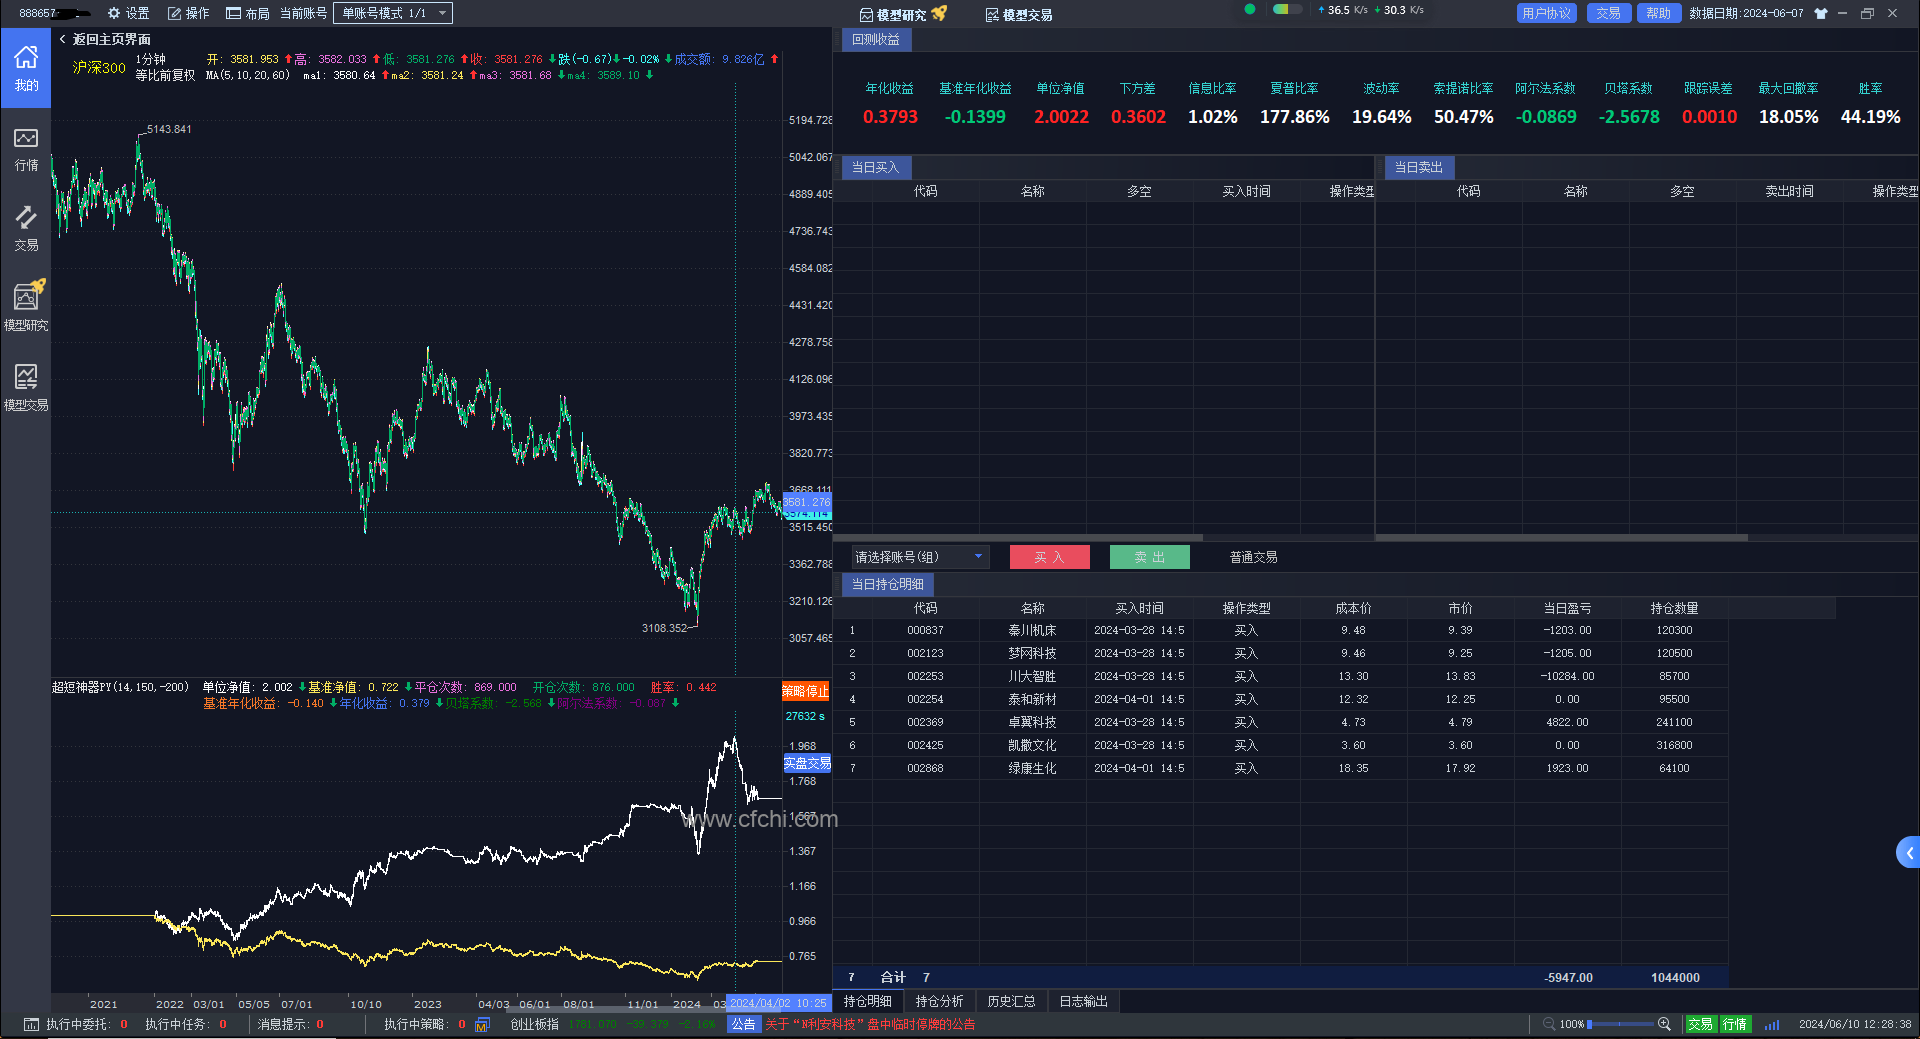Click the signal strength bars icon
Image resolution: width=1920 pixels, height=1039 pixels.
tap(1772, 1024)
